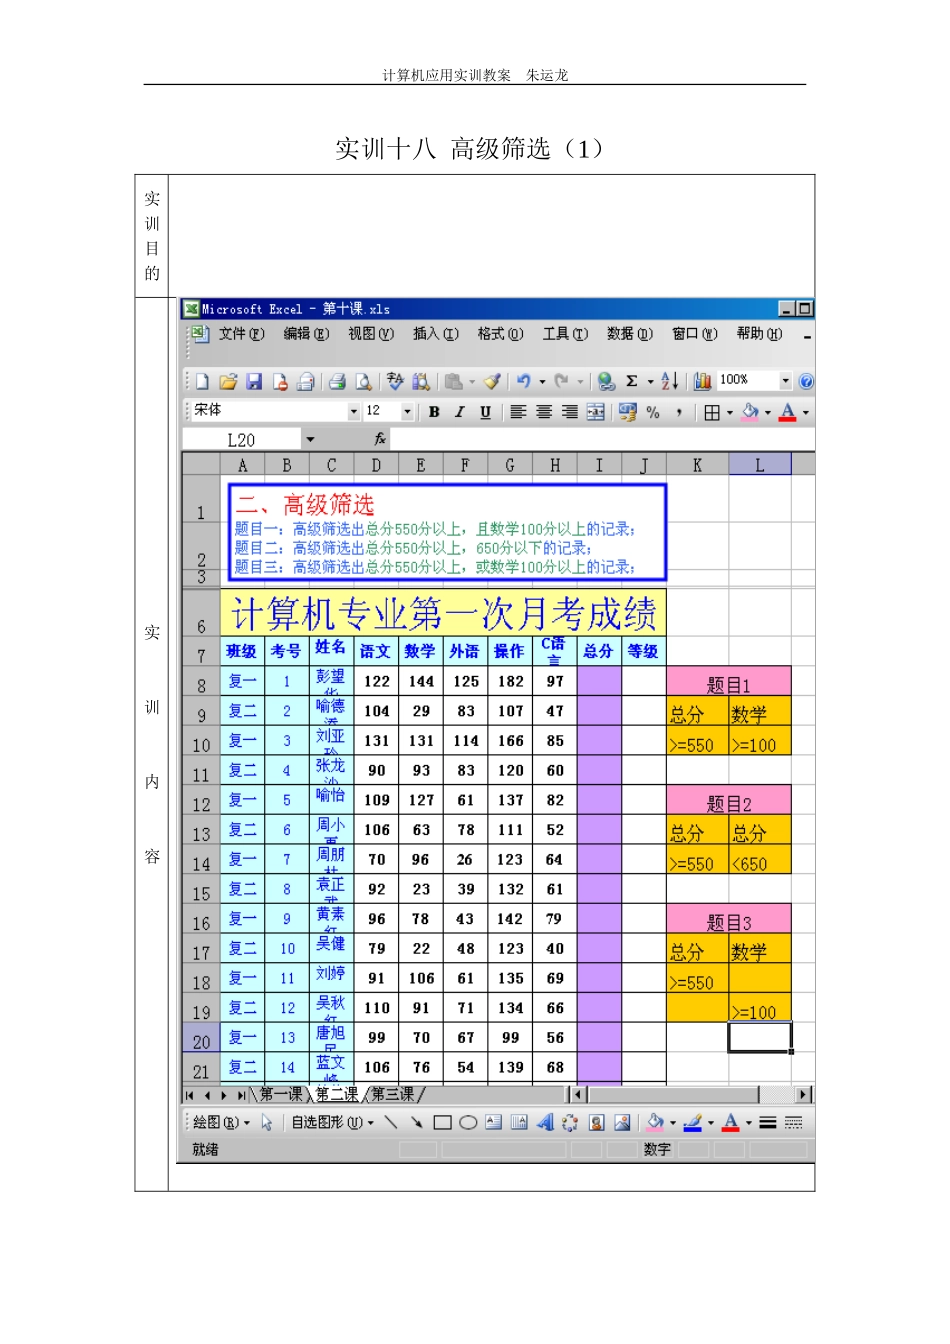Open Excel Help question mark icon

pyautogui.click(x=806, y=381)
